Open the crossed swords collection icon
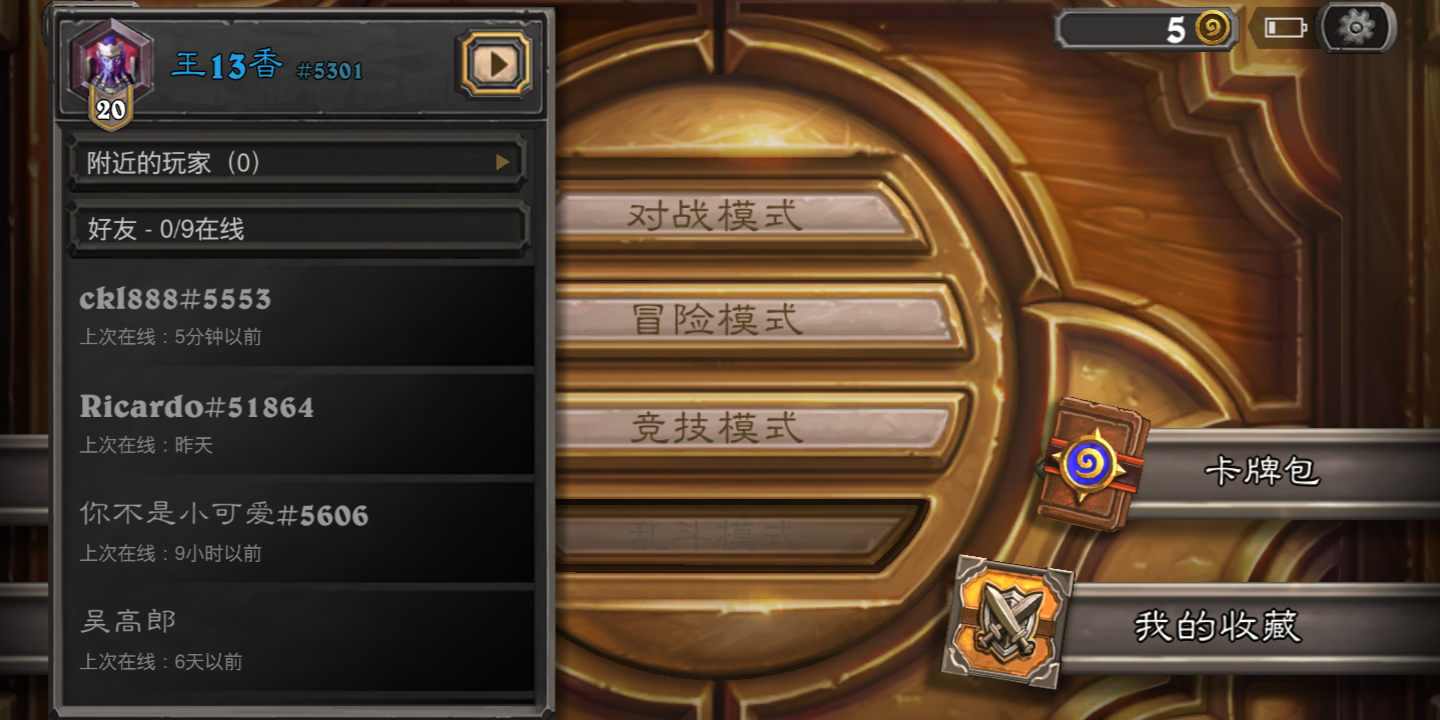This screenshot has height=720, width=1440. (1008, 620)
